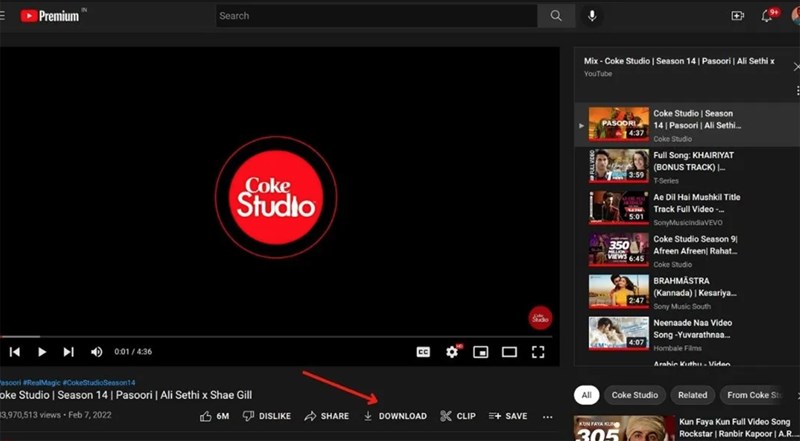Close the Mix playlist panel
Image resolution: width=800 pixels, height=441 pixels.
click(796, 67)
